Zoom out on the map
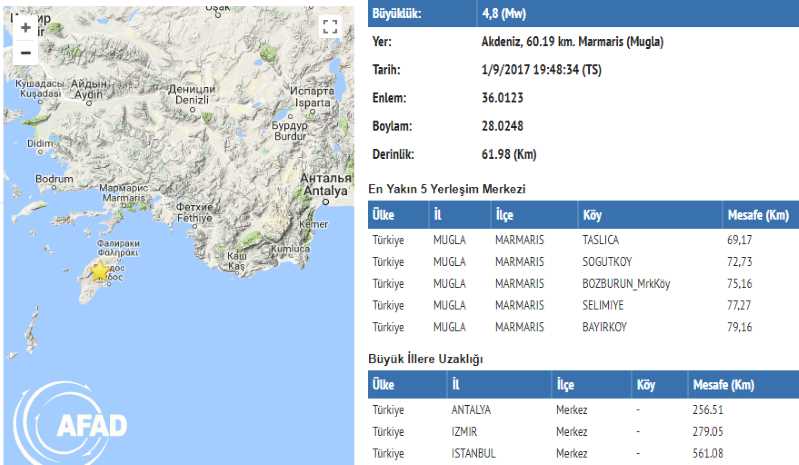This screenshot has width=799, height=465. (x=25, y=53)
